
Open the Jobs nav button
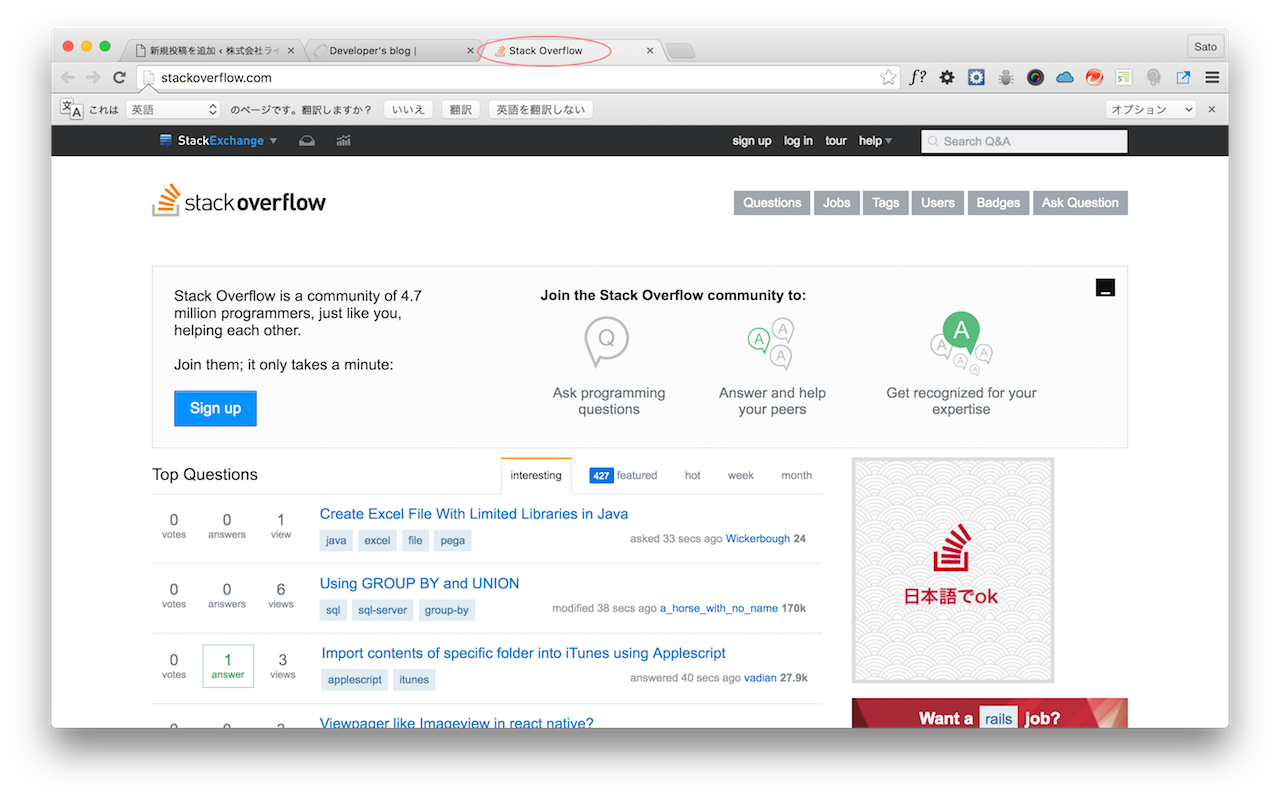pos(837,202)
